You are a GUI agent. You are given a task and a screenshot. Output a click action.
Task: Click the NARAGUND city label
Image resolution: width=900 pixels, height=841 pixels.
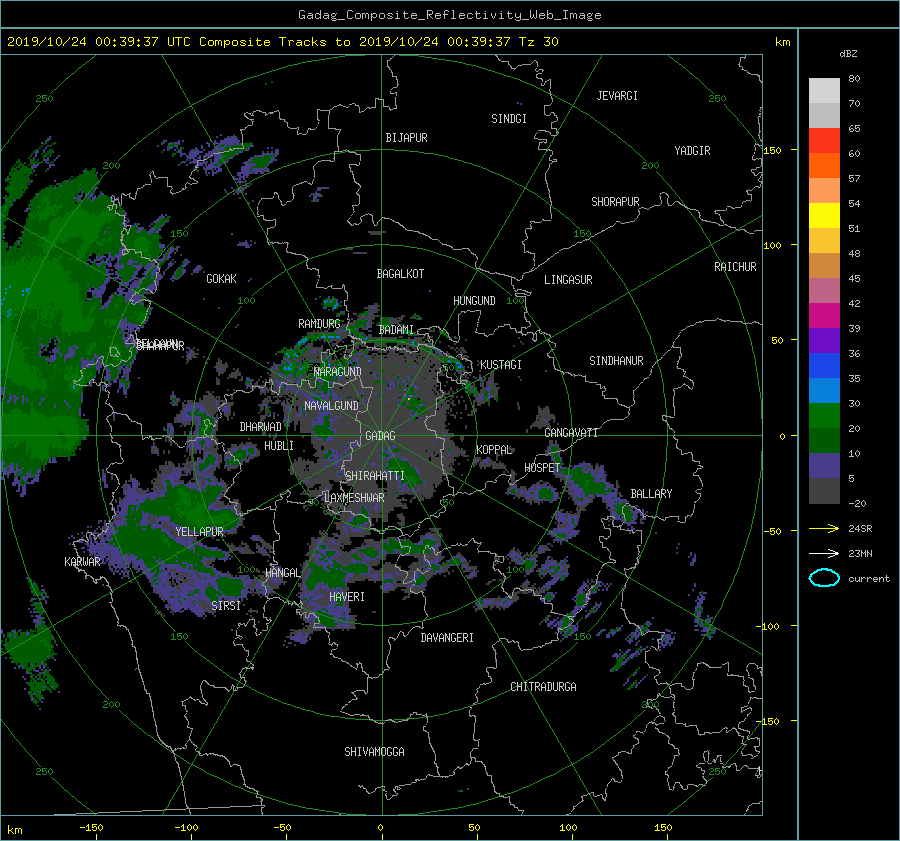338,371
